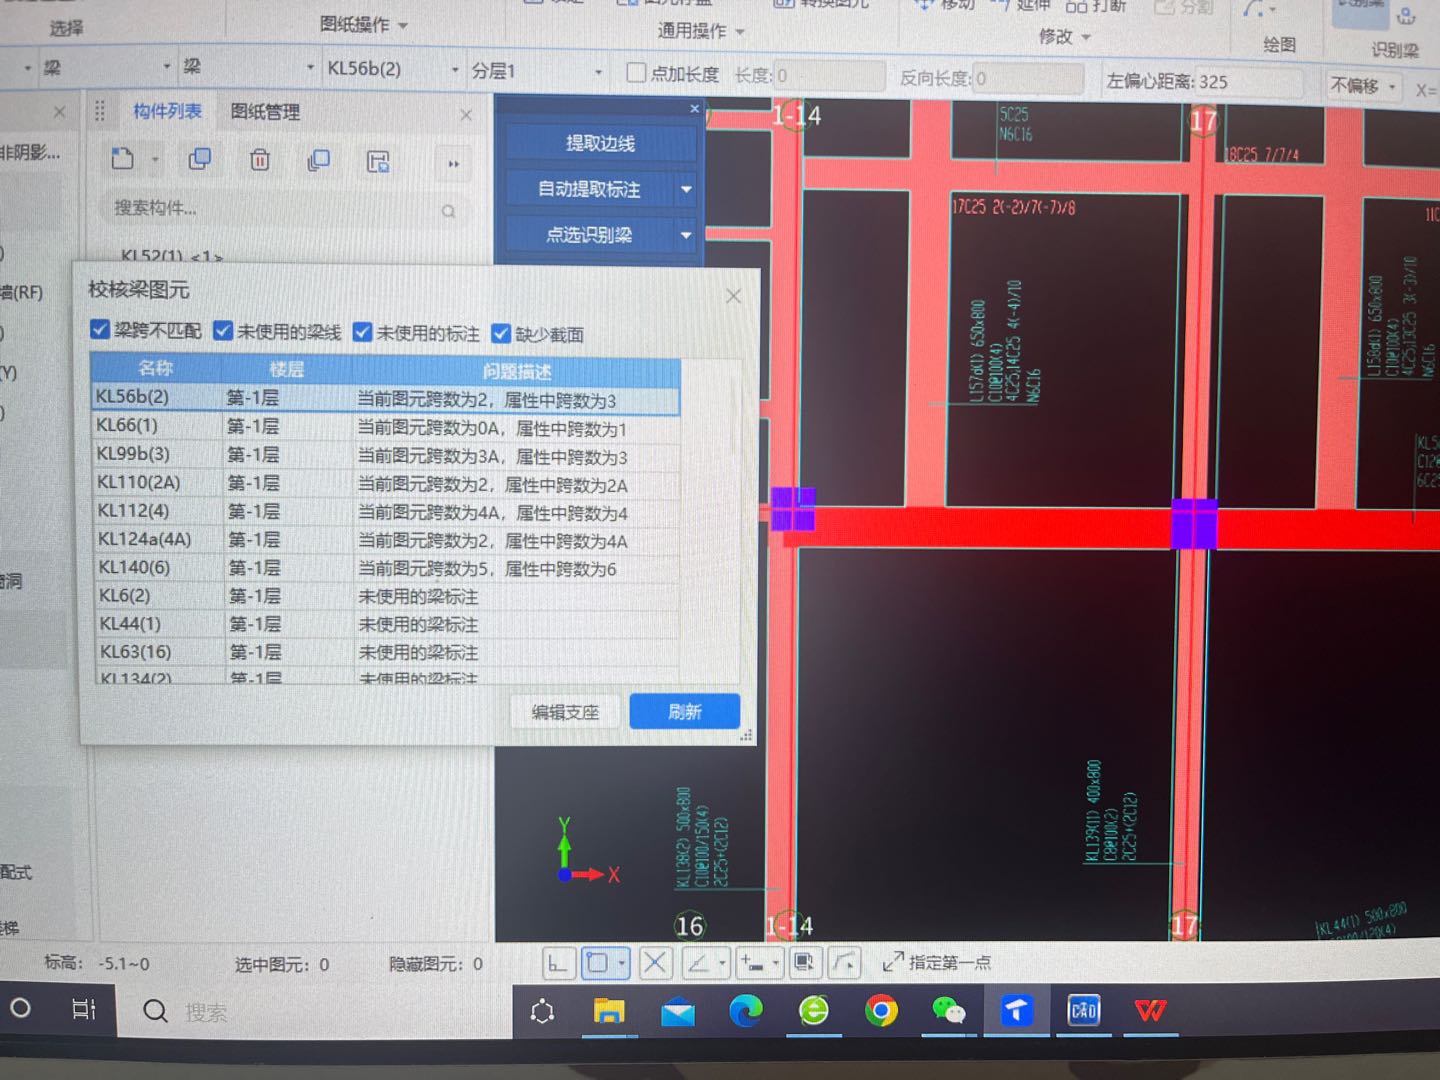The image size is (1440, 1080).
Task: Click the 自动提取标注 button
Action: (x=589, y=189)
